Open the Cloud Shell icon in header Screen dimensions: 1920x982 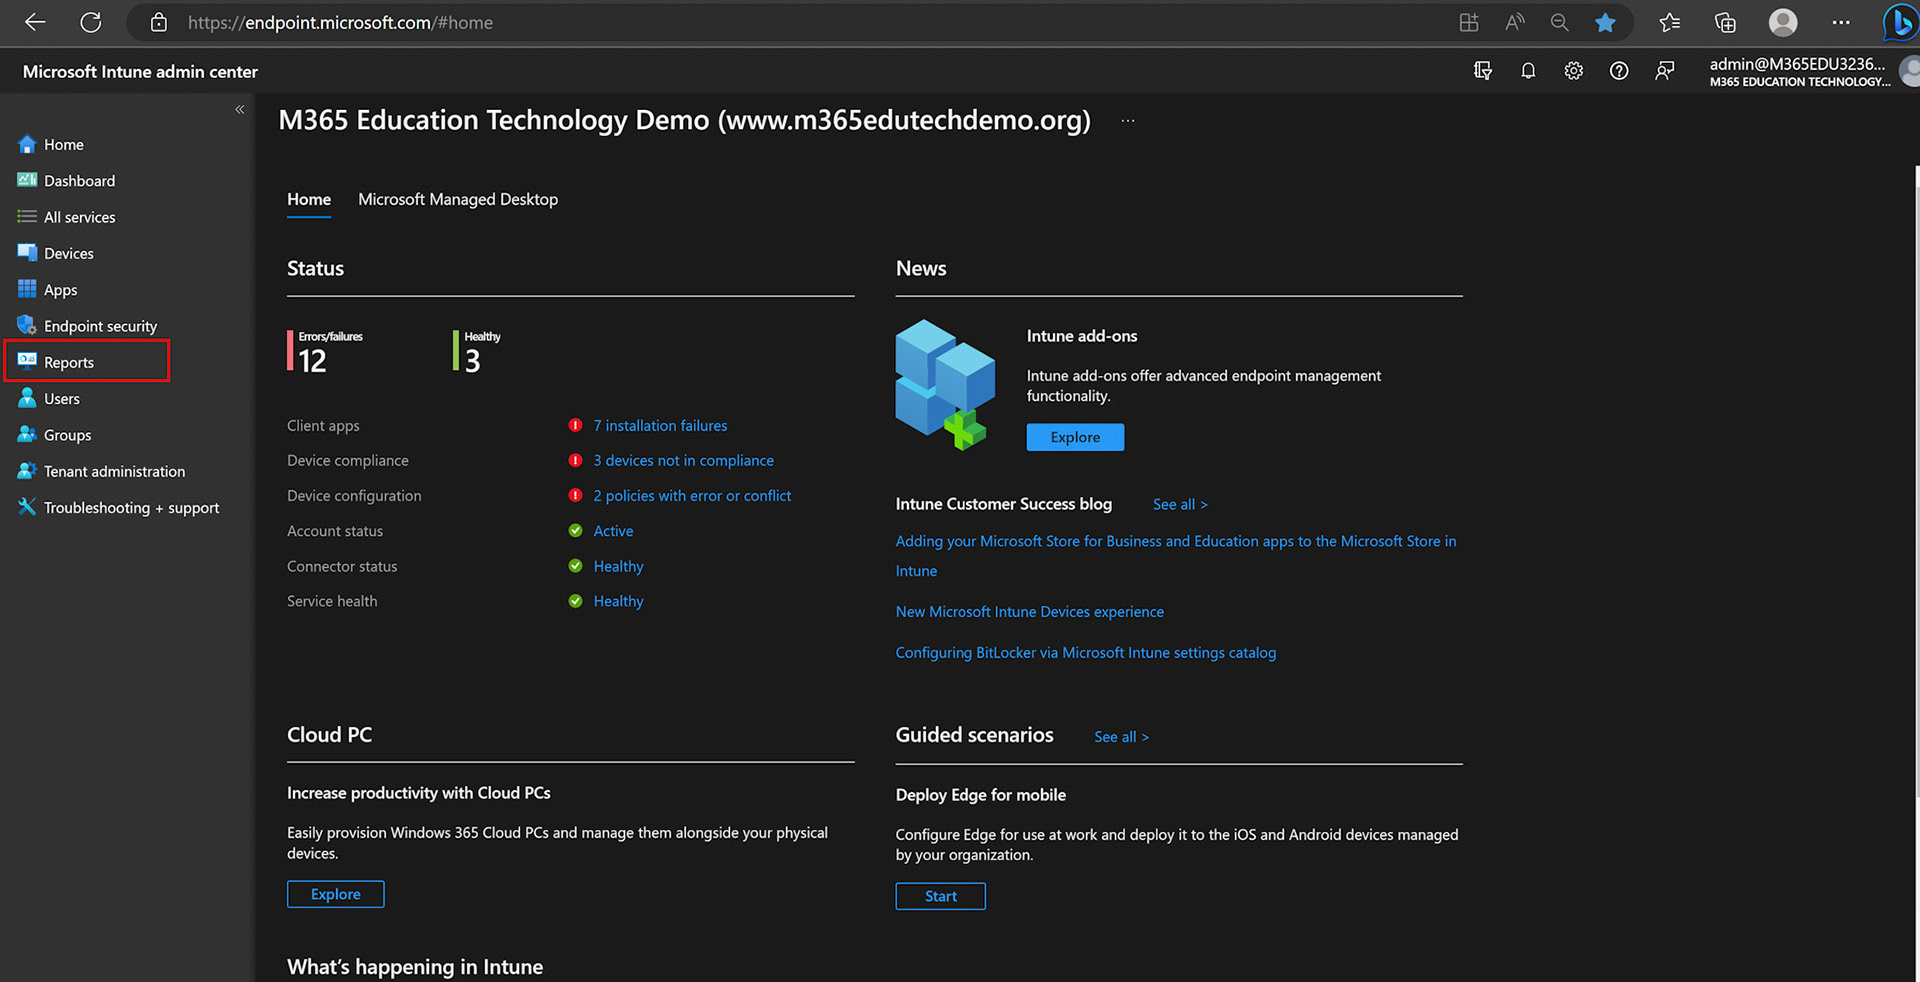click(1483, 70)
